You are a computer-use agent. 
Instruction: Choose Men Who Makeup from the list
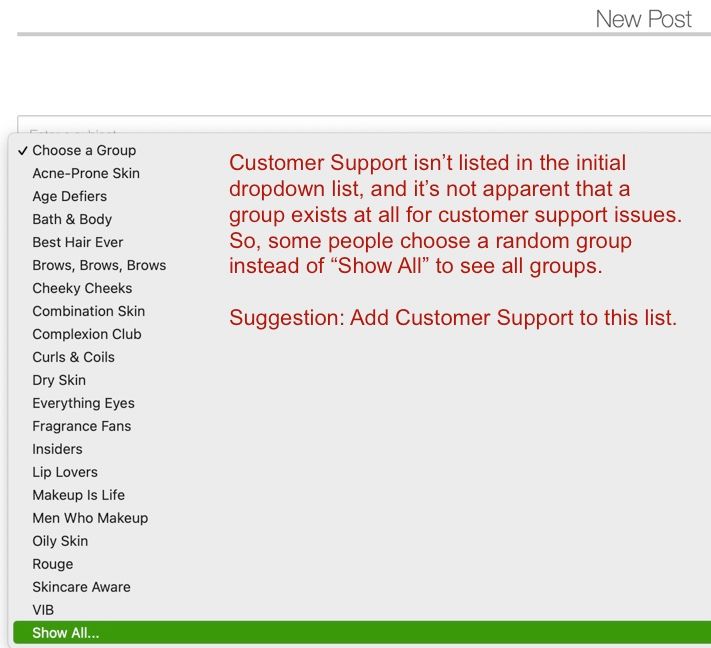(90, 518)
